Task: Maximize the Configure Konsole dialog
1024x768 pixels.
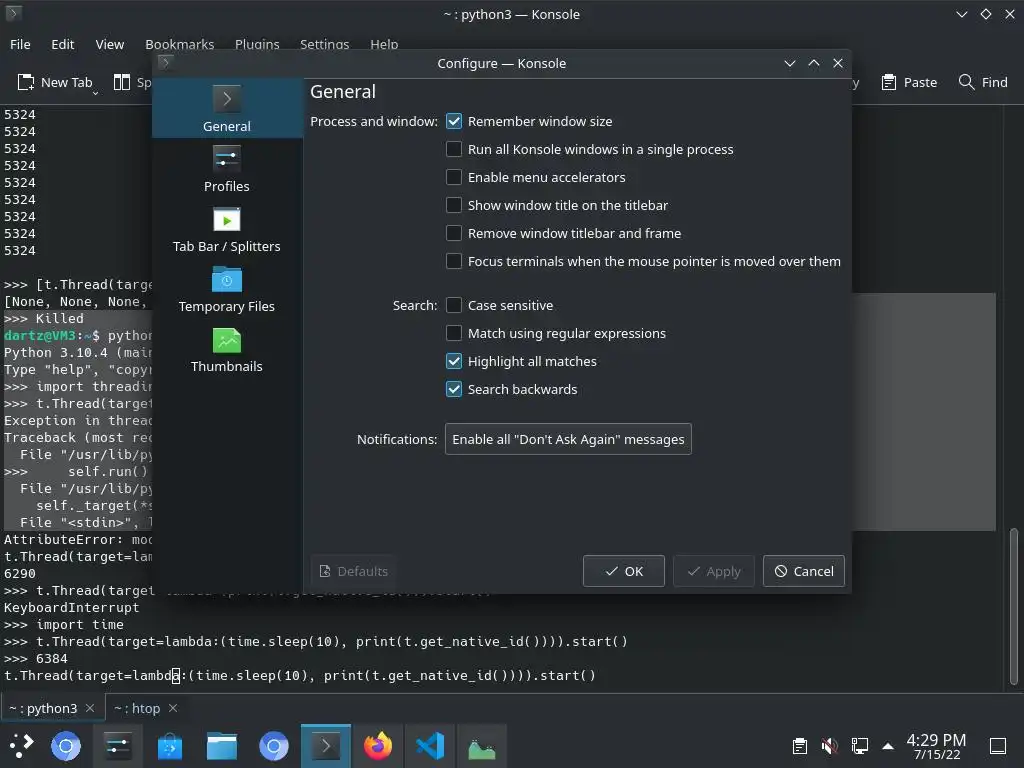Action: coord(814,63)
